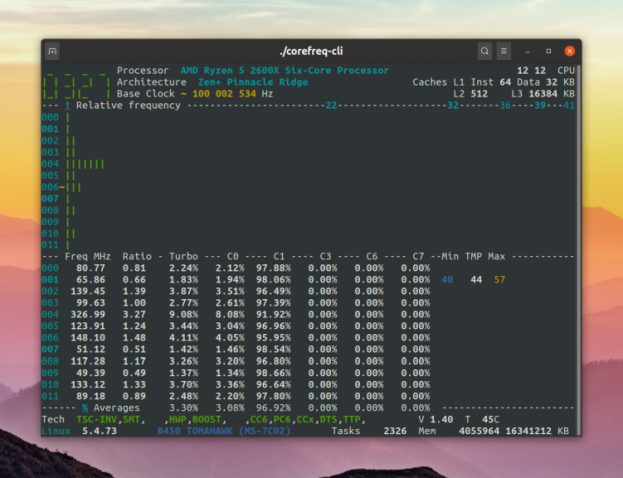Click the new tab icon in title bar
The image size is (623, 478).
pyautogui.click(x=53, y=50)
